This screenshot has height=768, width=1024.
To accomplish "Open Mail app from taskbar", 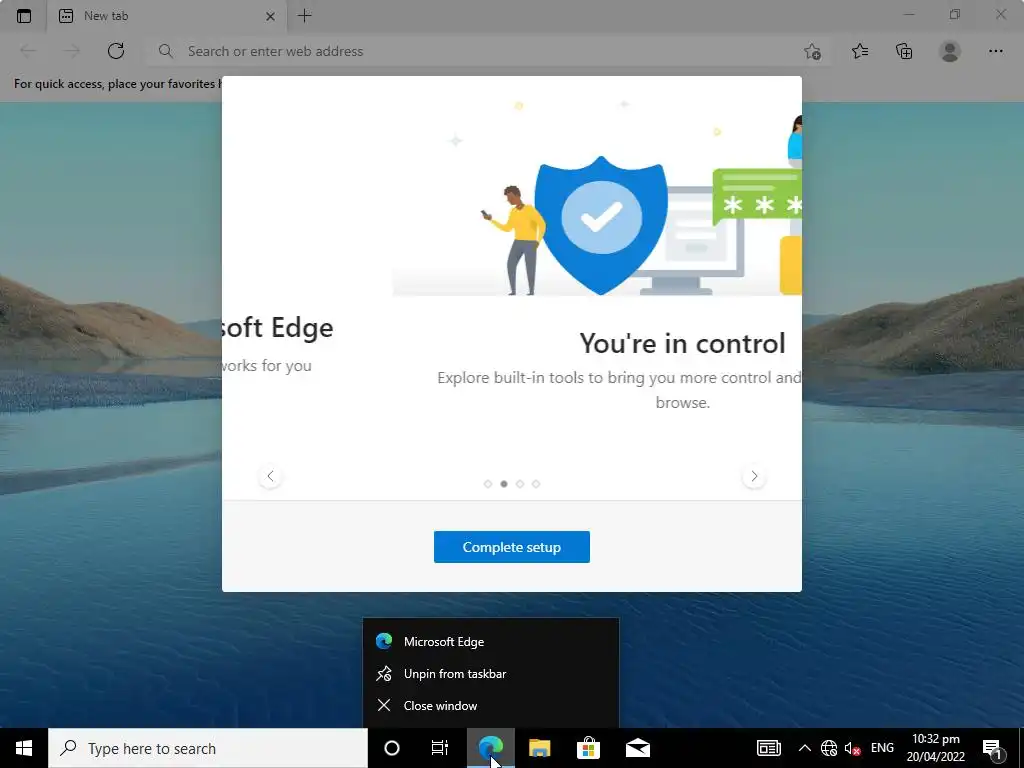I will 638,748.
